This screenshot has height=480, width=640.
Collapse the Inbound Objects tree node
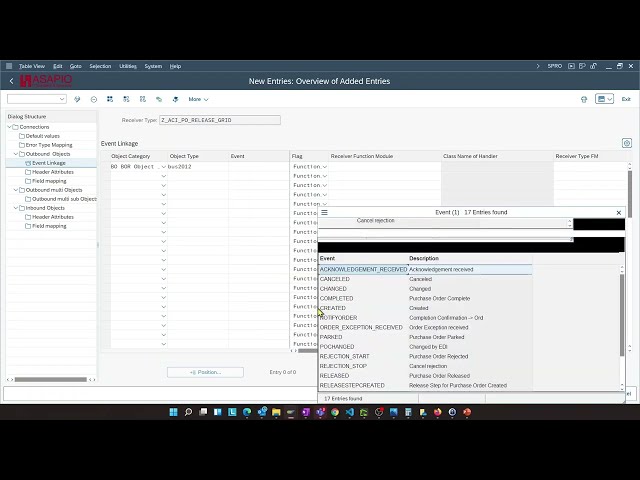click(16, 208)
